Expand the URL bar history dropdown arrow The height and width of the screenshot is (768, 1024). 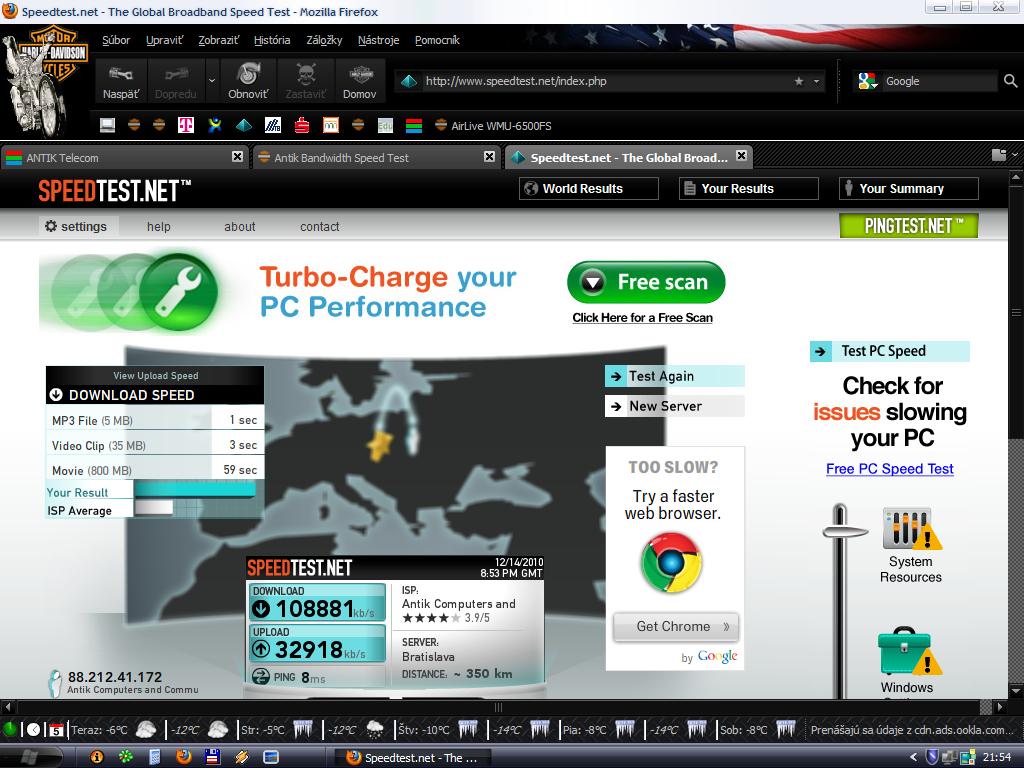coord(816,81)
